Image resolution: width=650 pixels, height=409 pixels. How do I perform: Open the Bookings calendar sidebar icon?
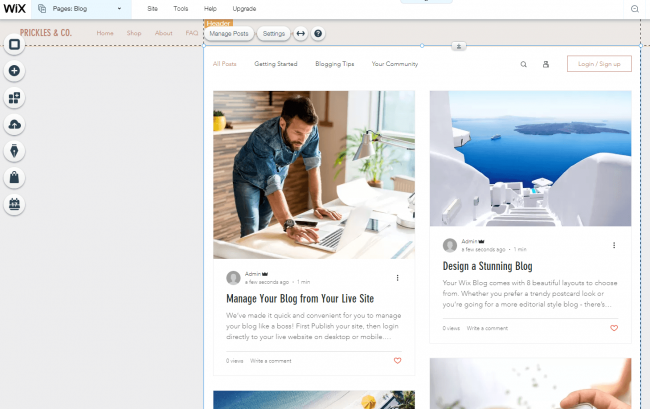tap(15, 204)
